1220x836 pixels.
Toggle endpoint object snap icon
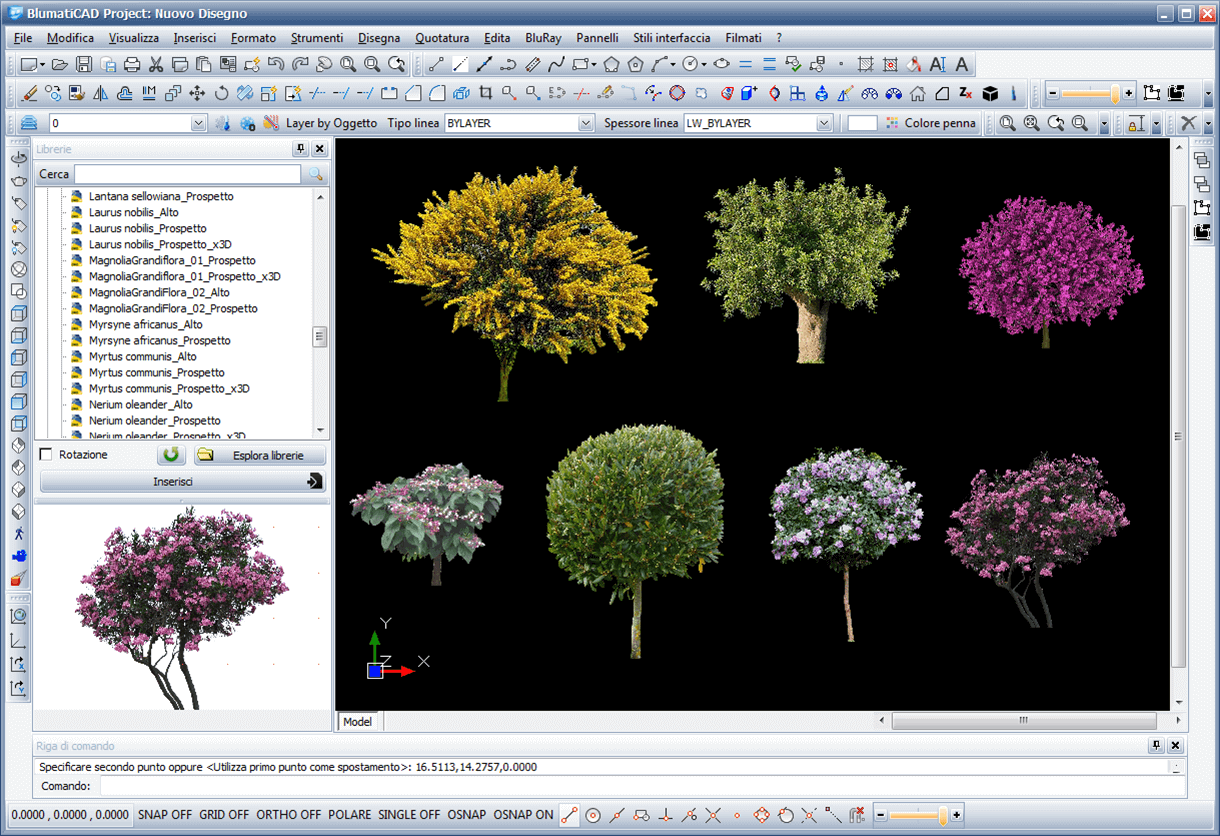pos(570,815)
